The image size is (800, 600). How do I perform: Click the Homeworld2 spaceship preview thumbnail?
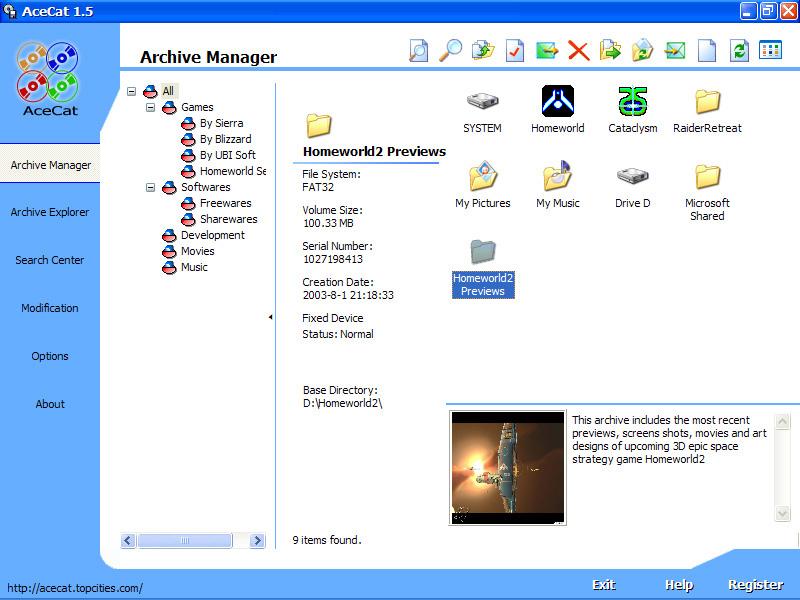508,468
